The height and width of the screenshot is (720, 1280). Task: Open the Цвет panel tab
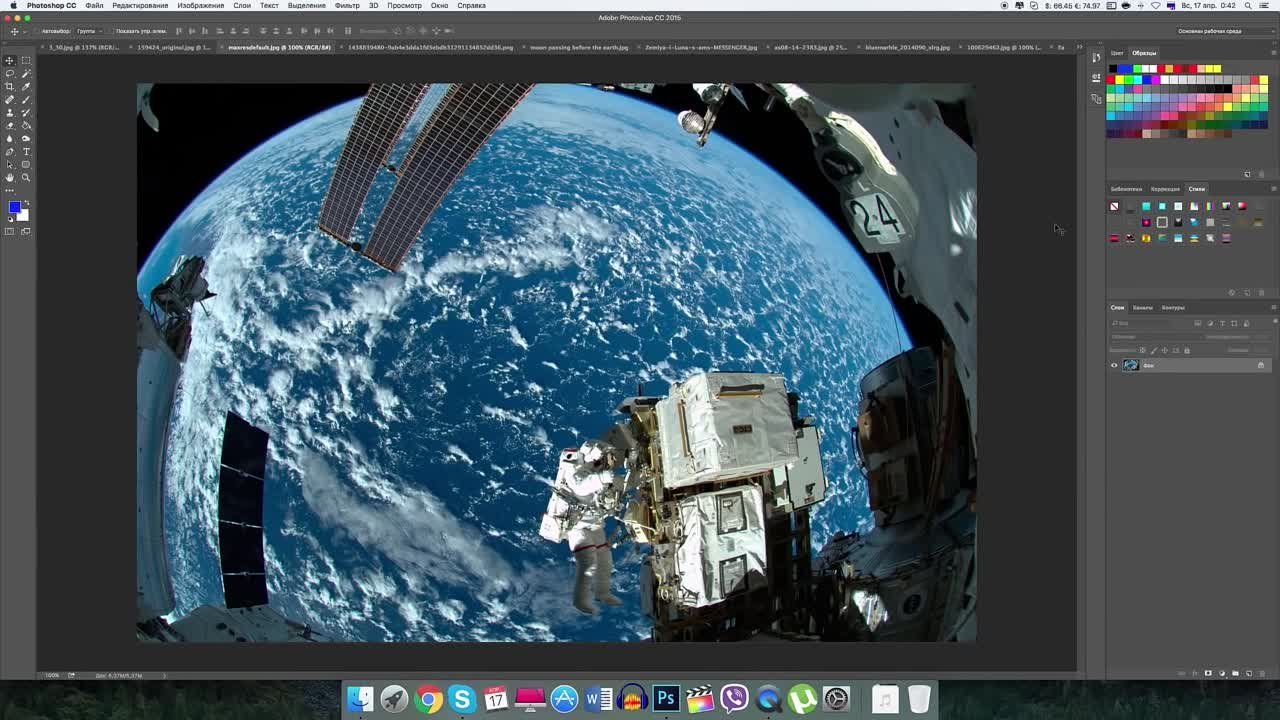tap(1117, 53)
